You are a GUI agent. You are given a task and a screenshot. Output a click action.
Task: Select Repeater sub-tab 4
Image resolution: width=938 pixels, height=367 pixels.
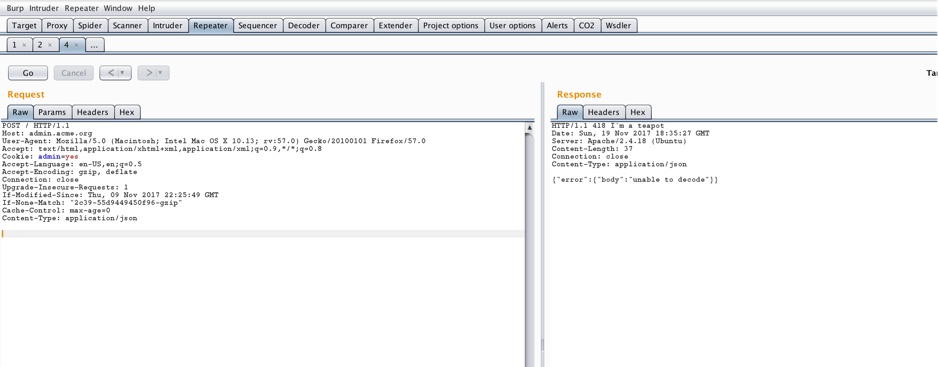tap(66, 45)
